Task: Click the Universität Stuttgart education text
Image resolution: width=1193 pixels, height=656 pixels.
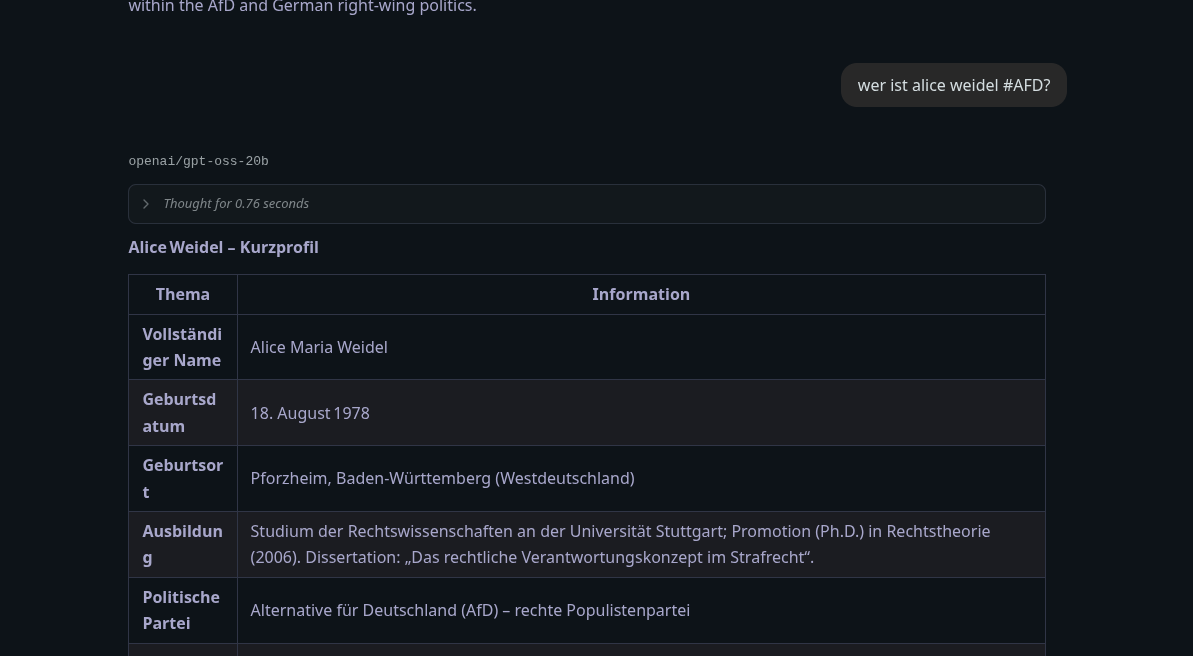Action: (620, 531)
